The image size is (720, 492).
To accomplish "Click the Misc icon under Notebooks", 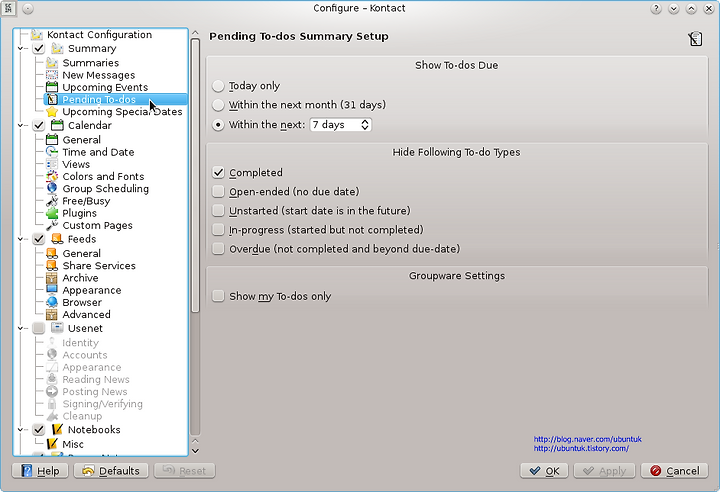I will coord(52,444).
